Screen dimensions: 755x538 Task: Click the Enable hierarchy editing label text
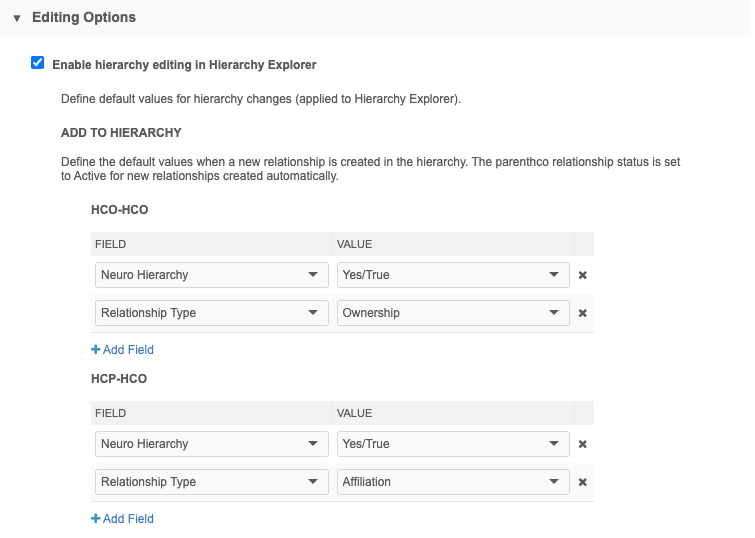point(184,65)
